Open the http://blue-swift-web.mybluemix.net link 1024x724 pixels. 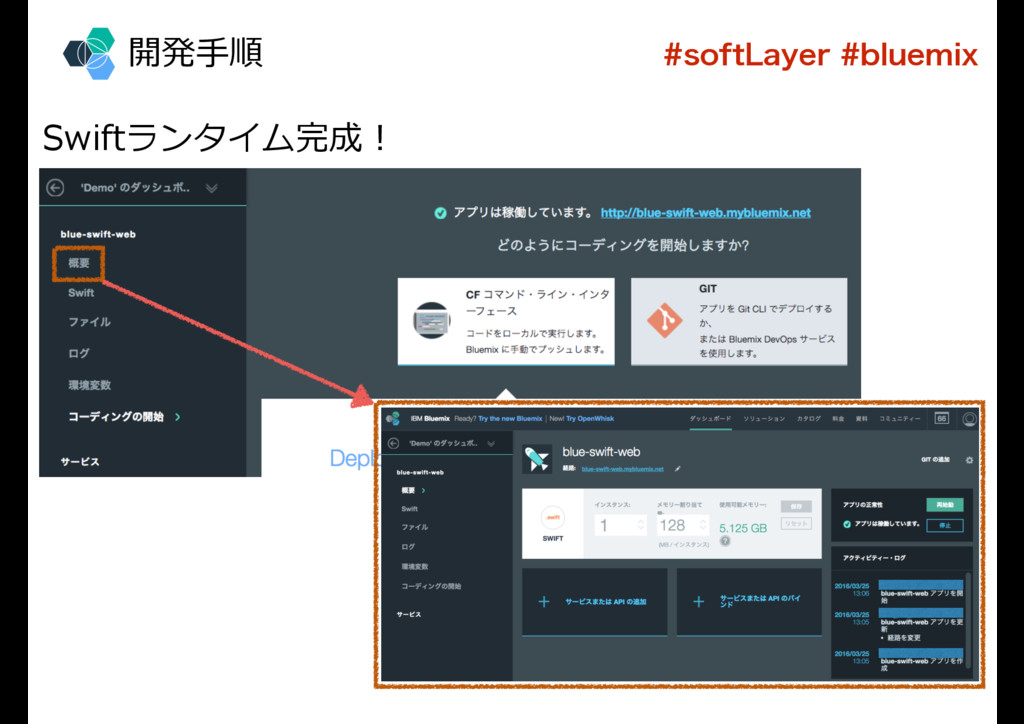(x=705, y=213)
